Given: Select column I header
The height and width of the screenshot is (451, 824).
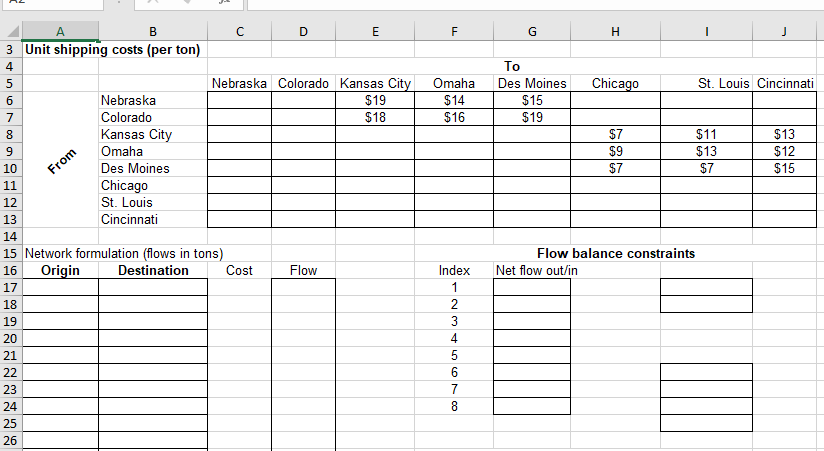Looking at the screenshot, I should (x=706, y=32).
